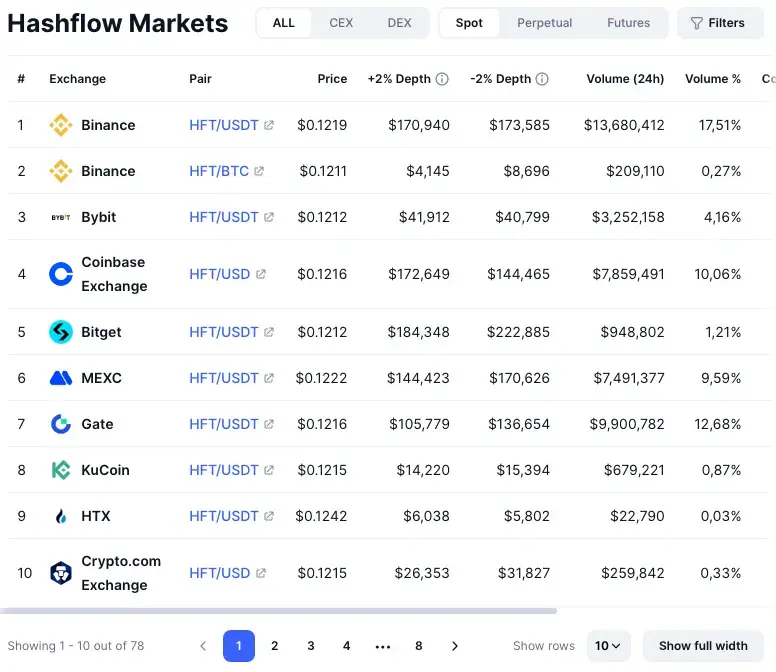Click the +2% Depth info icon

coord(442,79)
